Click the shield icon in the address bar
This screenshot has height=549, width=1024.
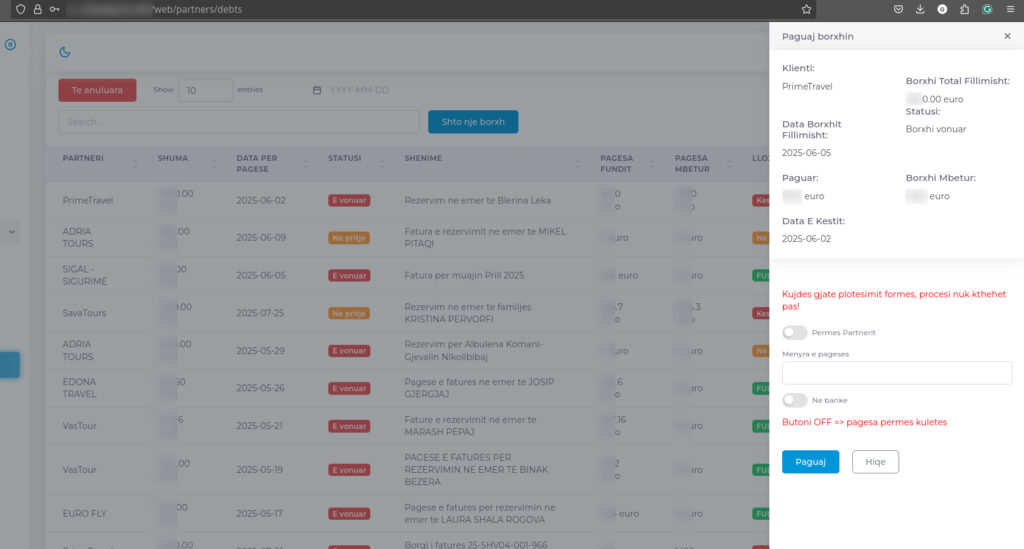pyautogui.click(x=20, y=9)
